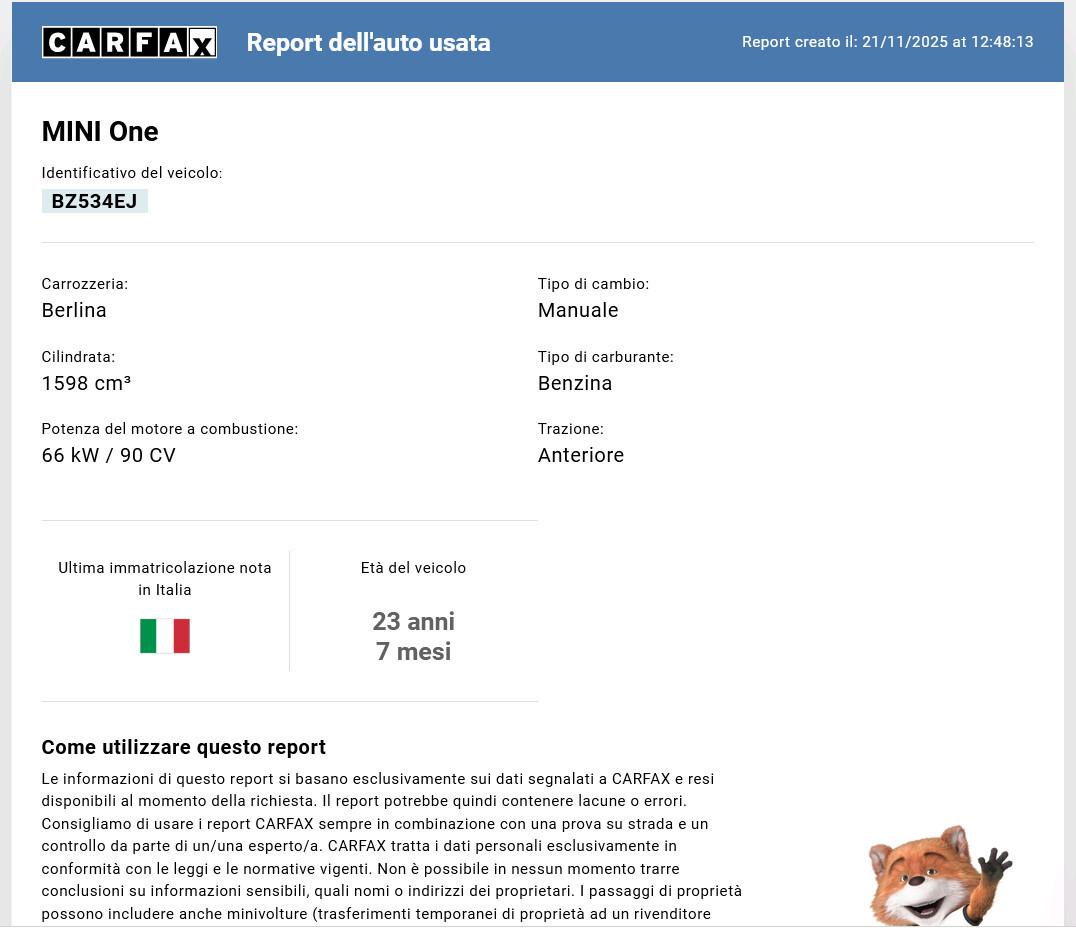The height and width of the screenshot is (928, 1076).
Task: Select the Manuale transmission value
Action: [x=578, y=310]
